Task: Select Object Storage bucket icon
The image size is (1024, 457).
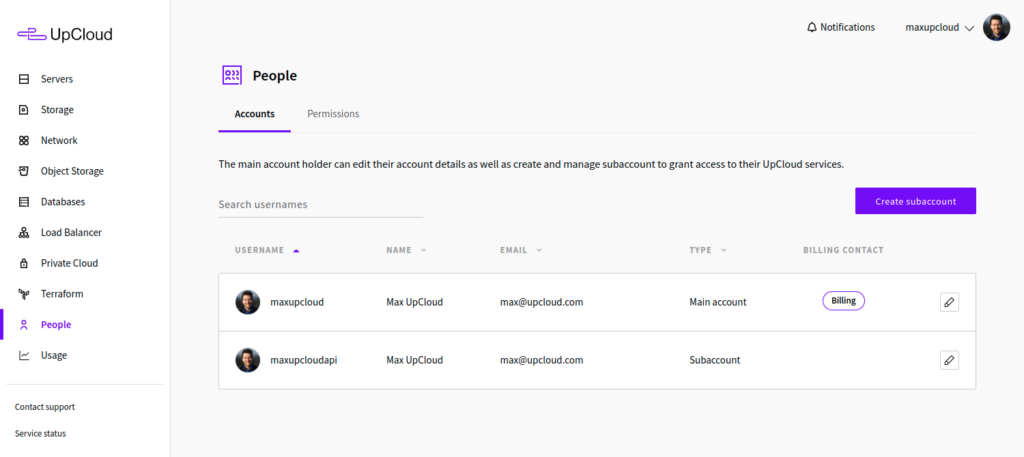Action: tap(24, 171)
